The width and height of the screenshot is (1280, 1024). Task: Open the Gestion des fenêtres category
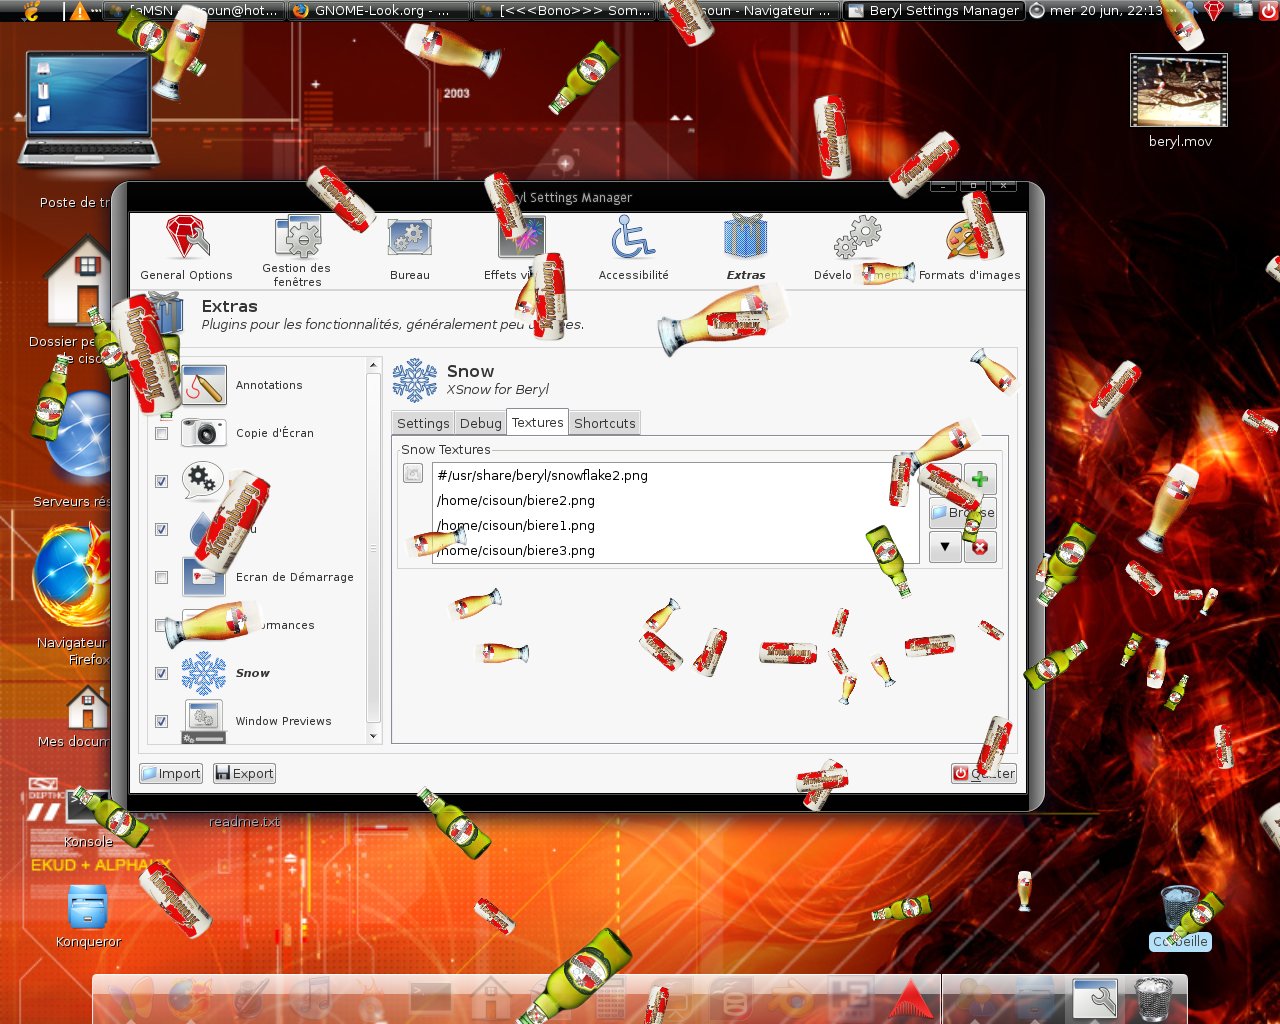click(297, 251)
